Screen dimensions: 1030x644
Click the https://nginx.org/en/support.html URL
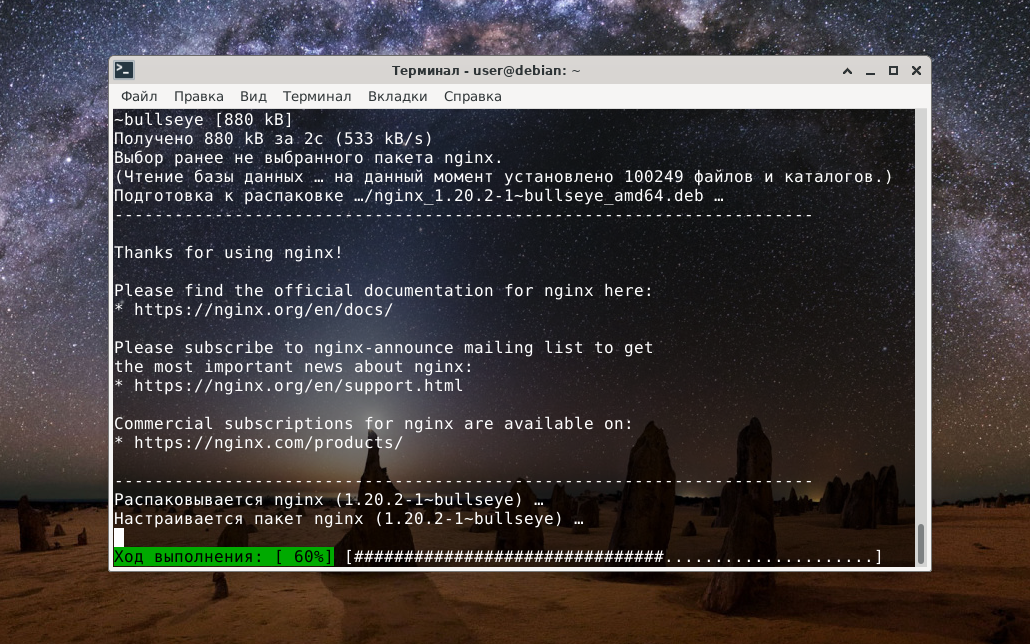[x=298, y=386]
